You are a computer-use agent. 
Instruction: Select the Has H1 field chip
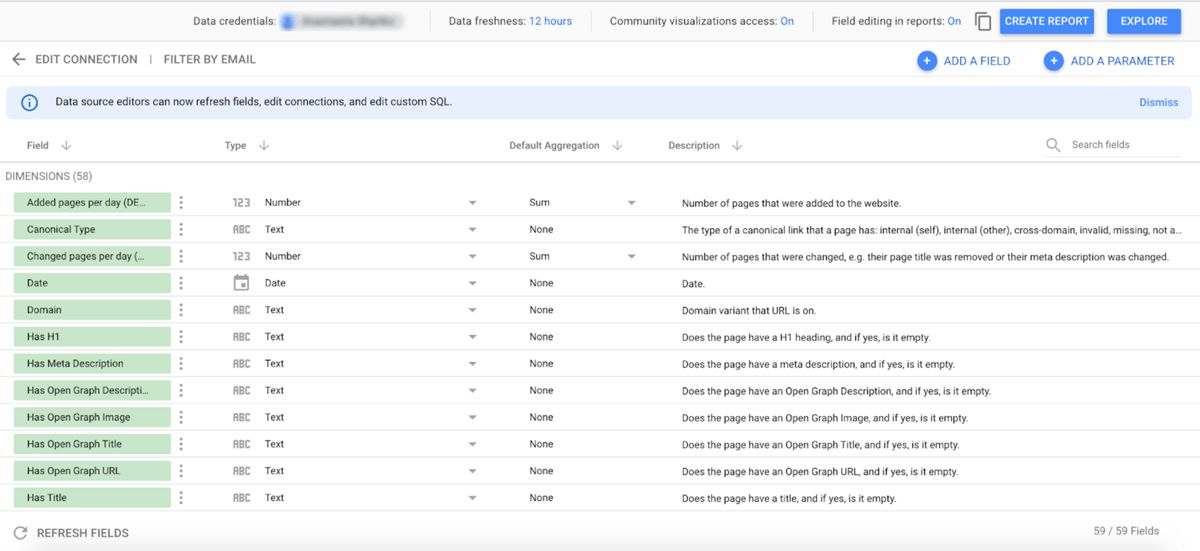(x=93, y=337)
